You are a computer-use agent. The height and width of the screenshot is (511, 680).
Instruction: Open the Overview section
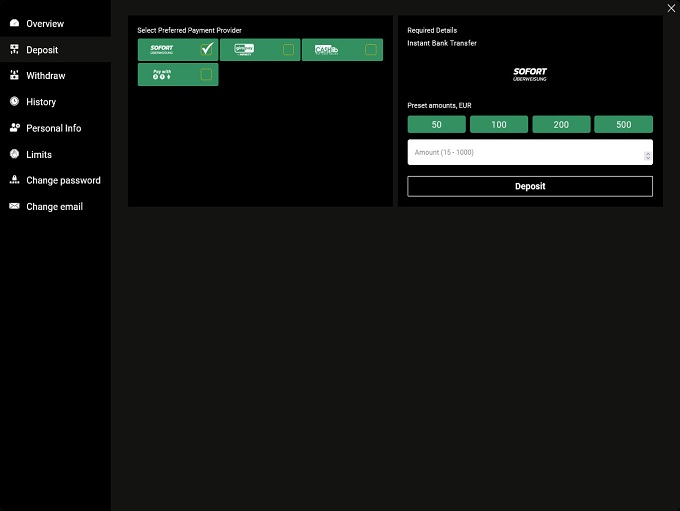point(55,23)
